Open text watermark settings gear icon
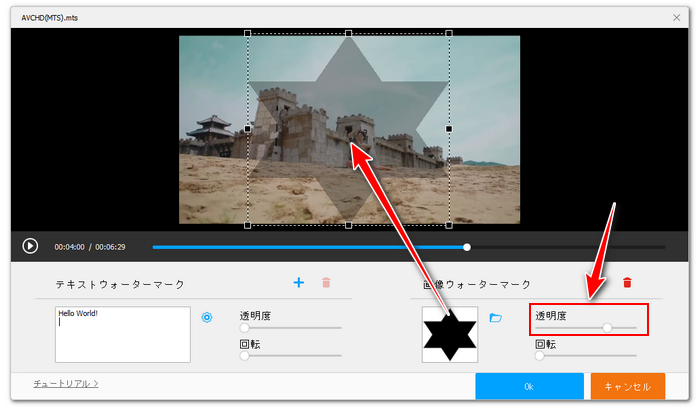This screenshot has width=700, height=407. [207, 317]
